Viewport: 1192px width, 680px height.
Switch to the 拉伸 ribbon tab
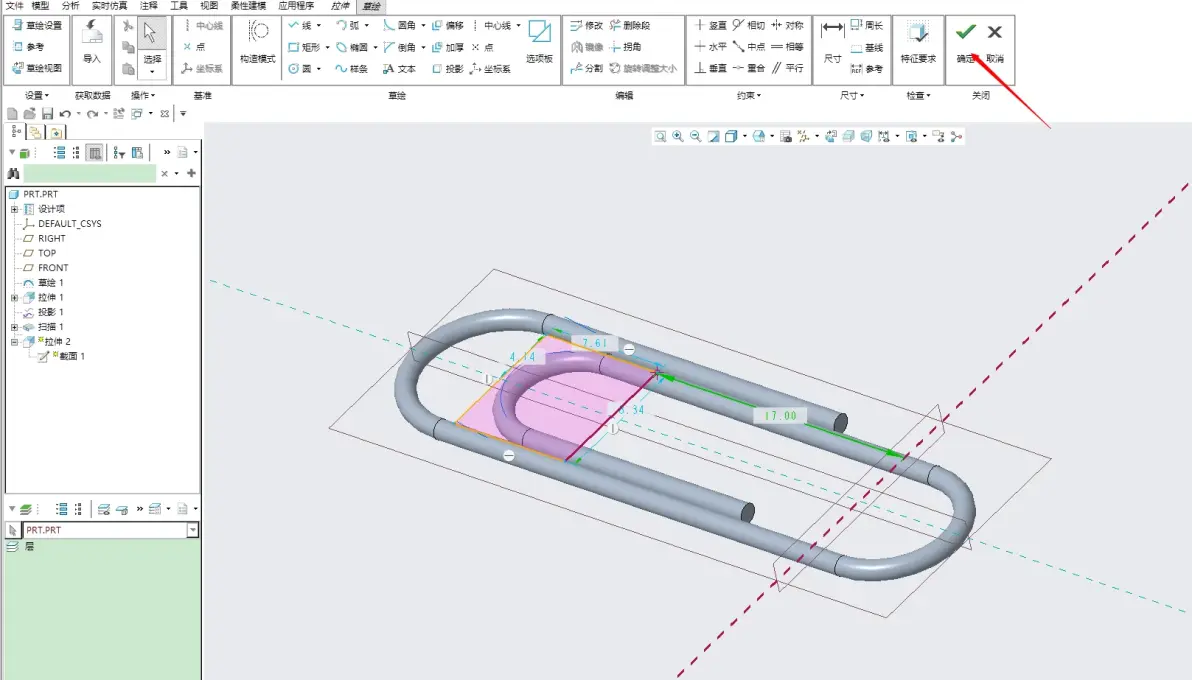(x=340, y=5)
